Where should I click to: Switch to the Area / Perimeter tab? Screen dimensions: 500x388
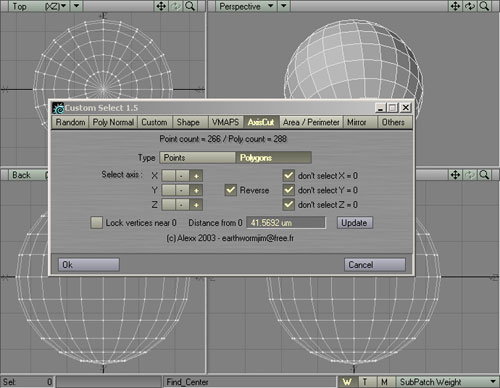point(311,122)
